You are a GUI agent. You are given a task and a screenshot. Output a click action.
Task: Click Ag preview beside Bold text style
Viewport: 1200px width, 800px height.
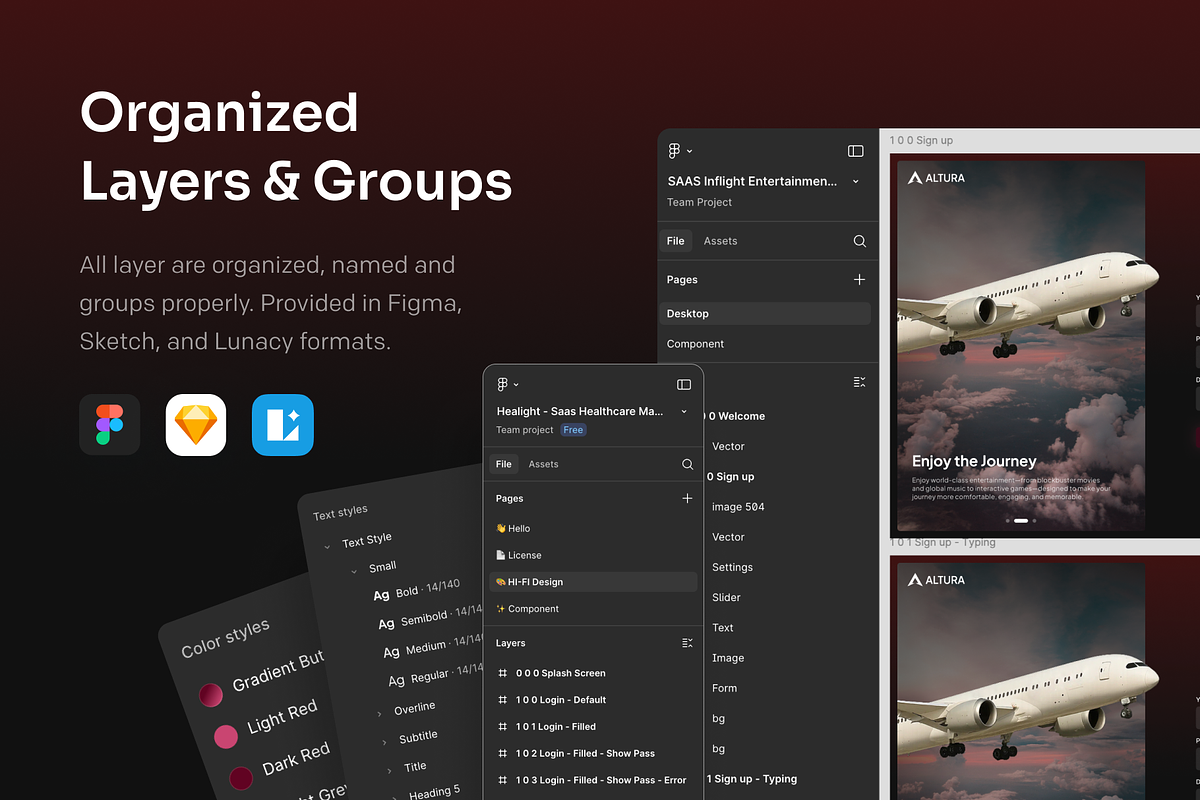coord(381,595)
